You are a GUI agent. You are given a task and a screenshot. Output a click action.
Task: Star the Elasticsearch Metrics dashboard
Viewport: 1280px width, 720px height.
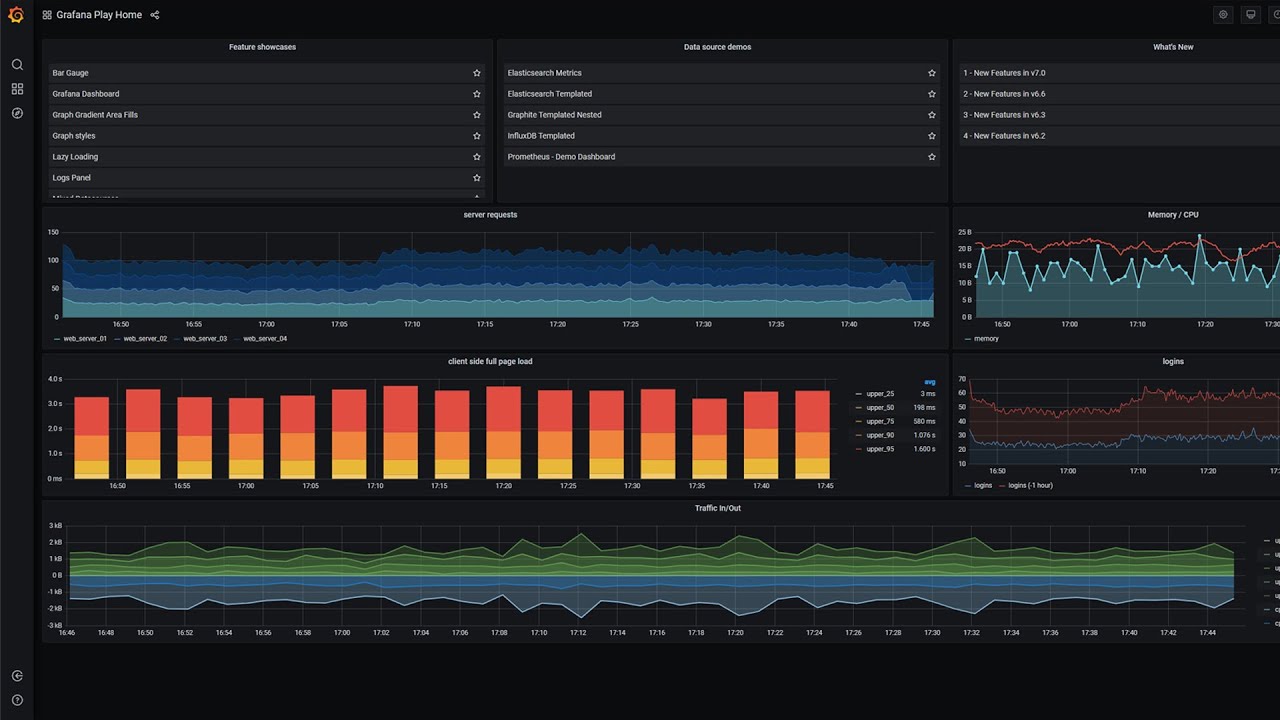click(x=931, y=72)
